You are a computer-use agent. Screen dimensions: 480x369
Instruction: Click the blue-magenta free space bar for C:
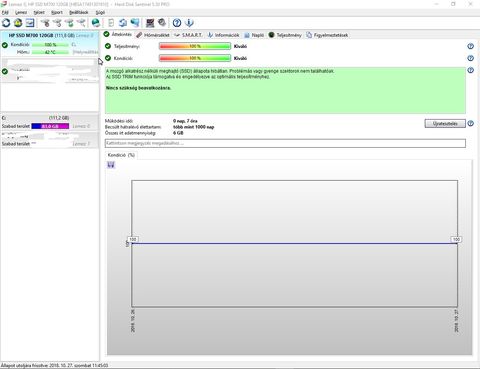coord(50,126)
